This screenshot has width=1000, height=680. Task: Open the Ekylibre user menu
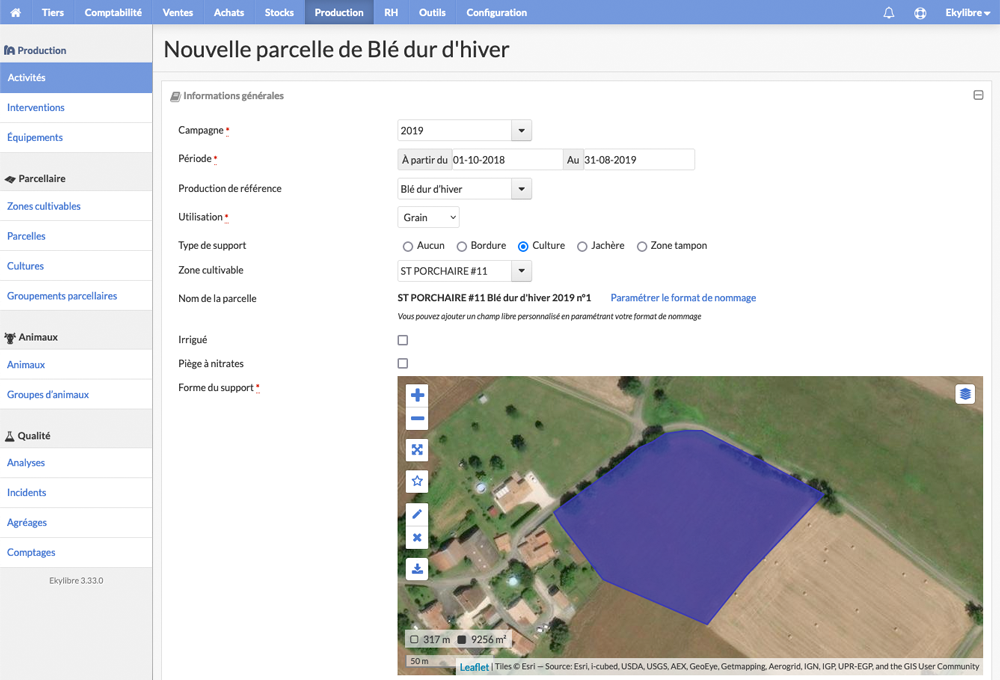click(x=967, y=12)
